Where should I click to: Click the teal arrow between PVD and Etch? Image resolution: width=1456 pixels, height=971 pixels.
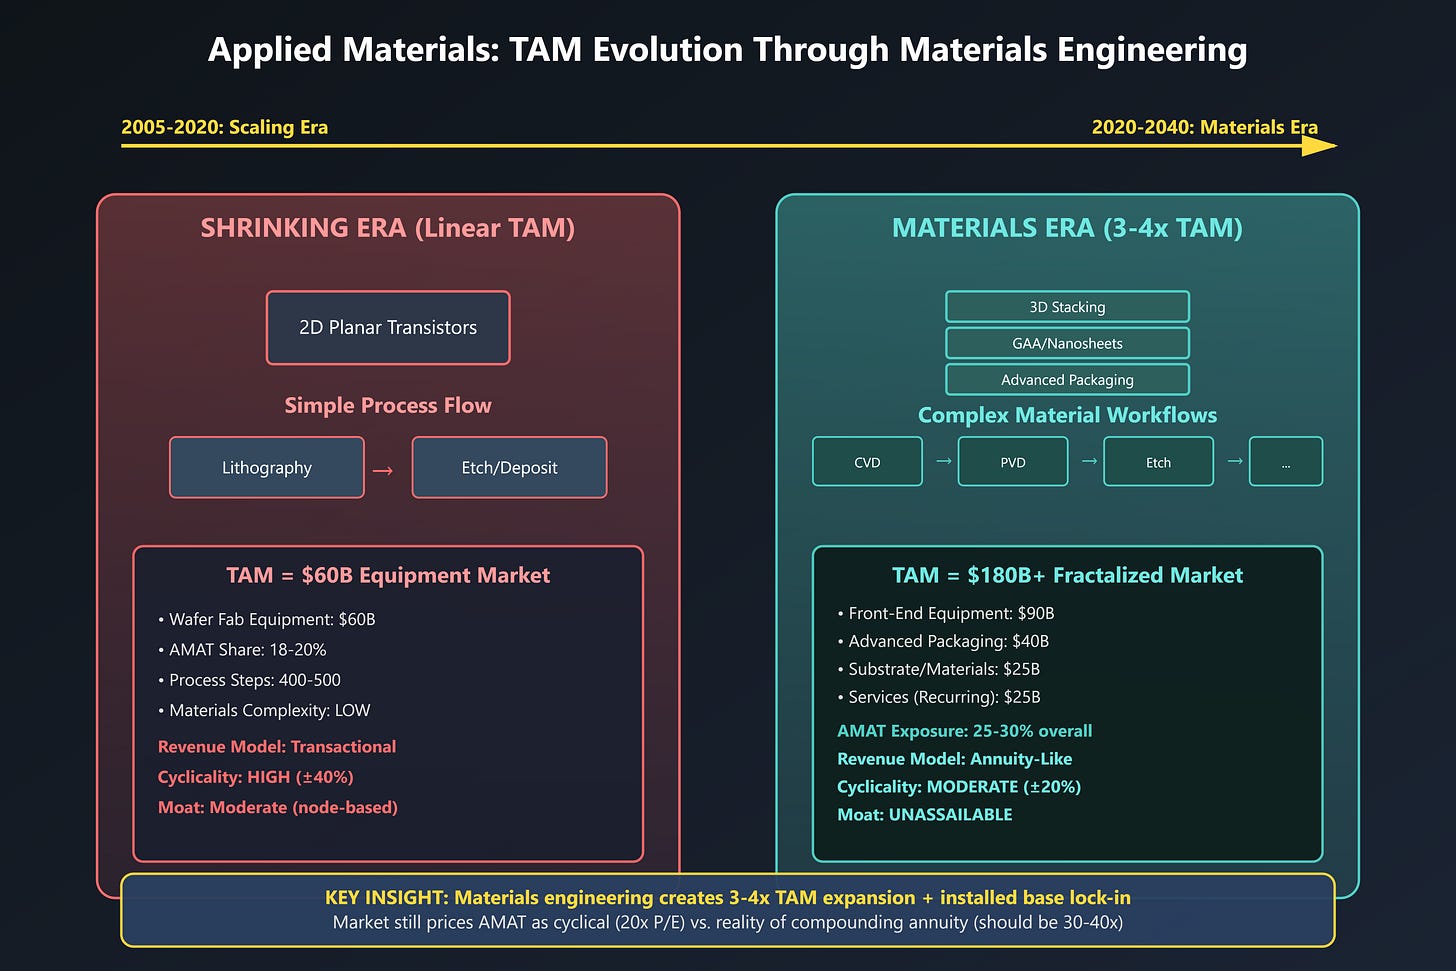pyautogui.click(x=1090, y=462)
